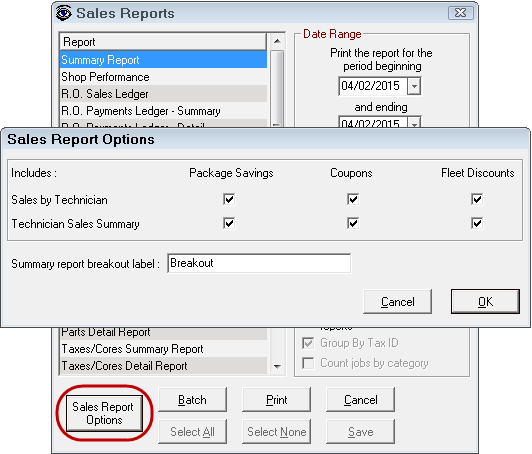Click the report list scroll down arrow

tap(277, 366)
